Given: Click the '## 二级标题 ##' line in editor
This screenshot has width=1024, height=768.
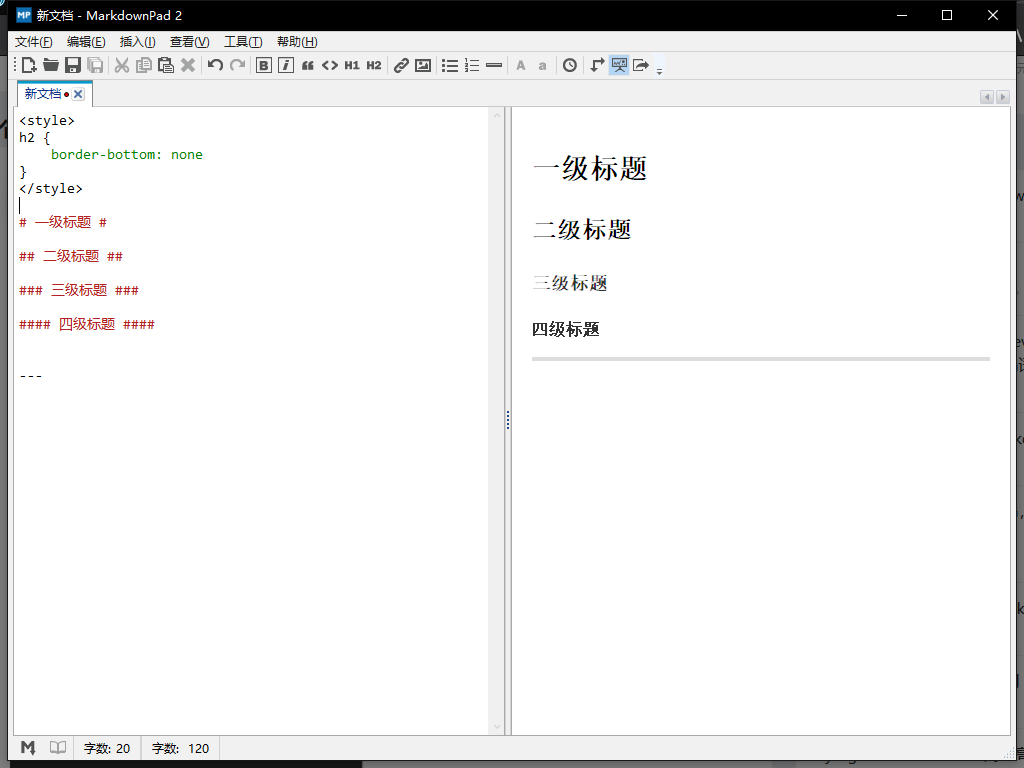Looking at the screenshot, I should click(x=71, y=256).
